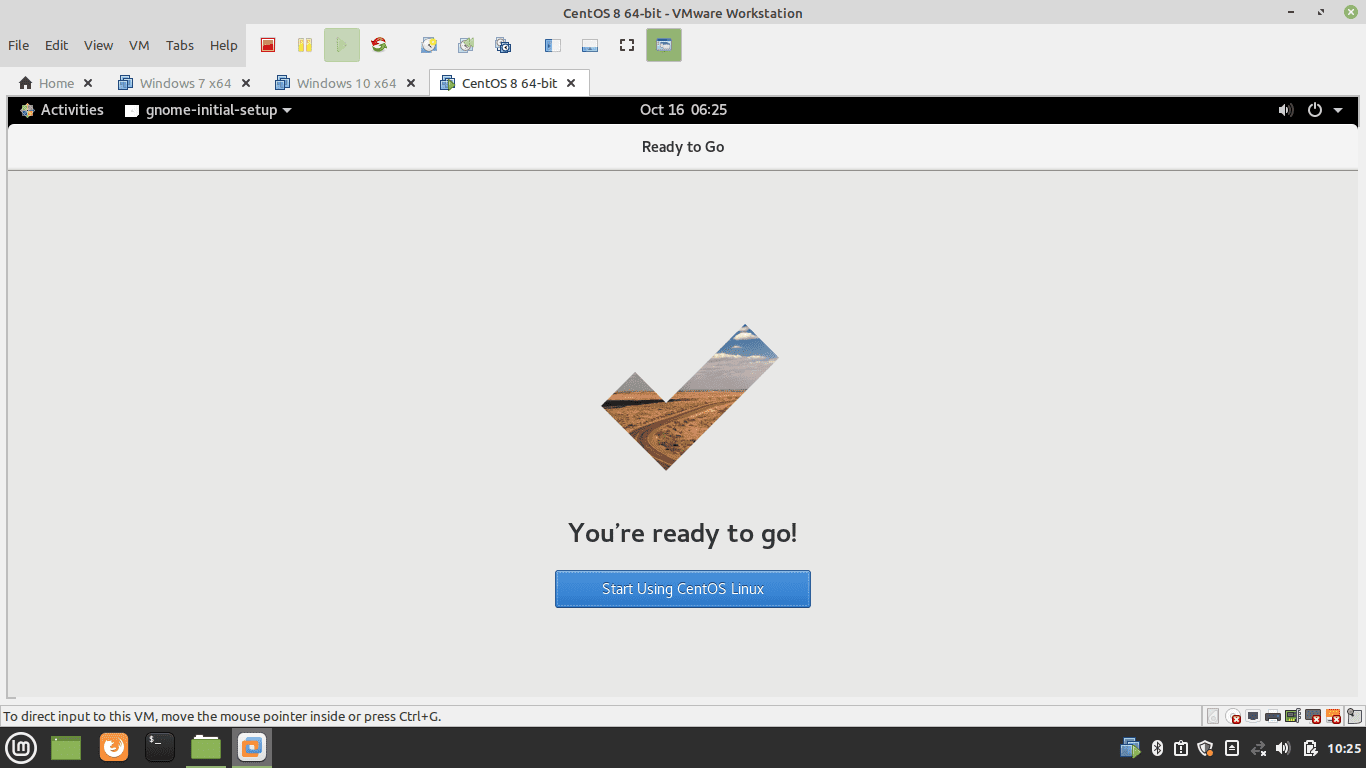1366x768 pixels.
Task: Open the File menu
Action: 18,45
